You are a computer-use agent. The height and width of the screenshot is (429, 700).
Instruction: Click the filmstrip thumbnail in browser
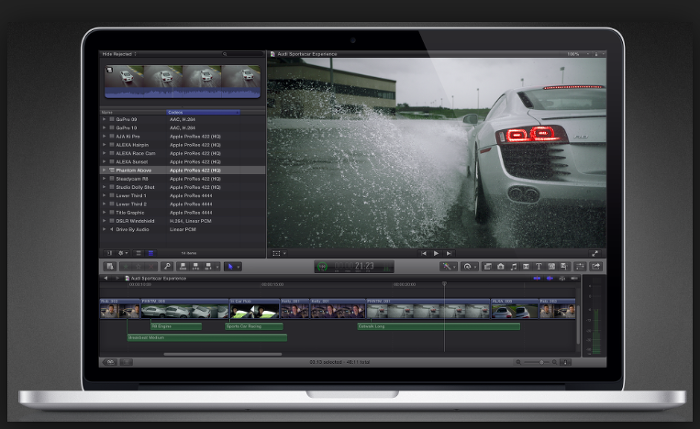[183, 82]
